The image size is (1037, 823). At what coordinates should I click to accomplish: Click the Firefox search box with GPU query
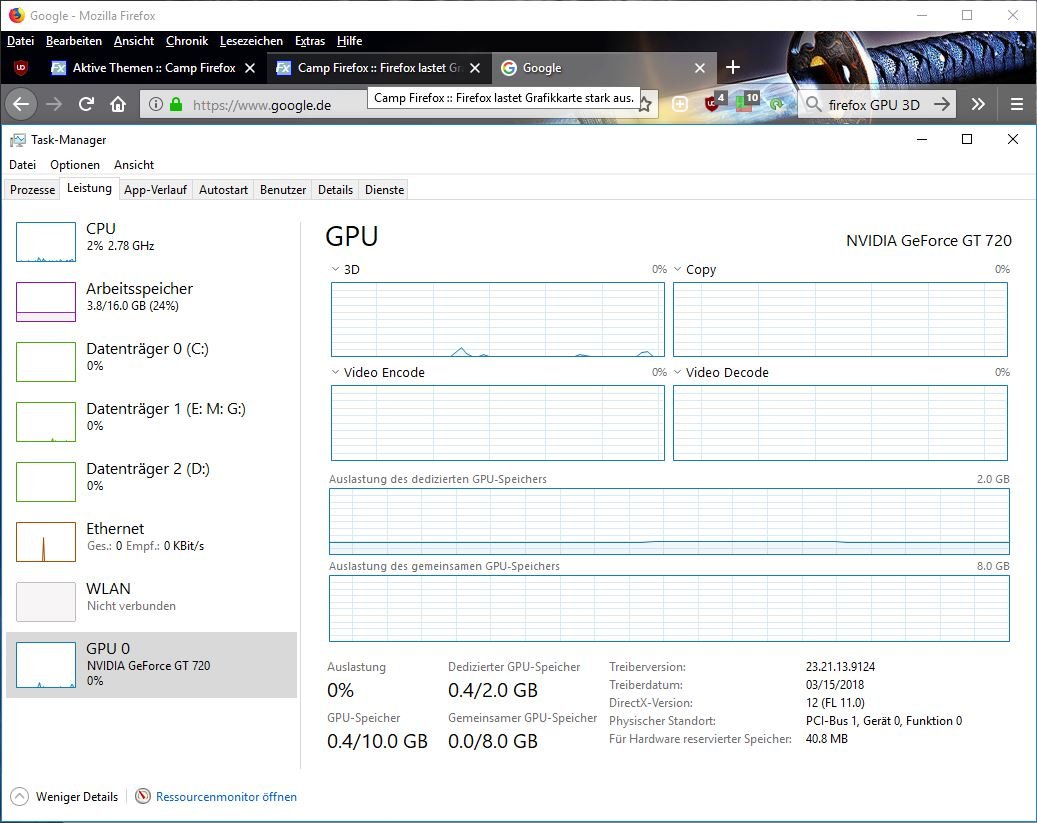point(873,104)
